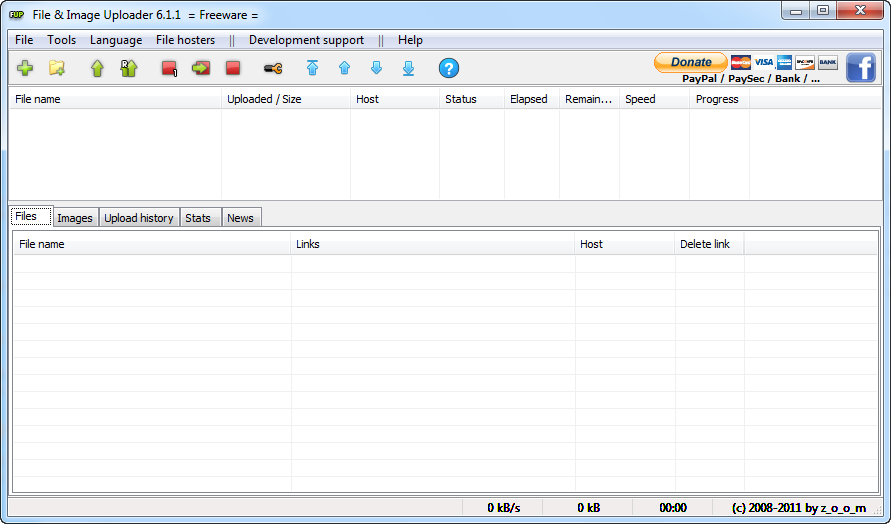Click the Facebook icon
This screenshot has height=524, width=891.
pyautogui.click(x=861, y=68)
